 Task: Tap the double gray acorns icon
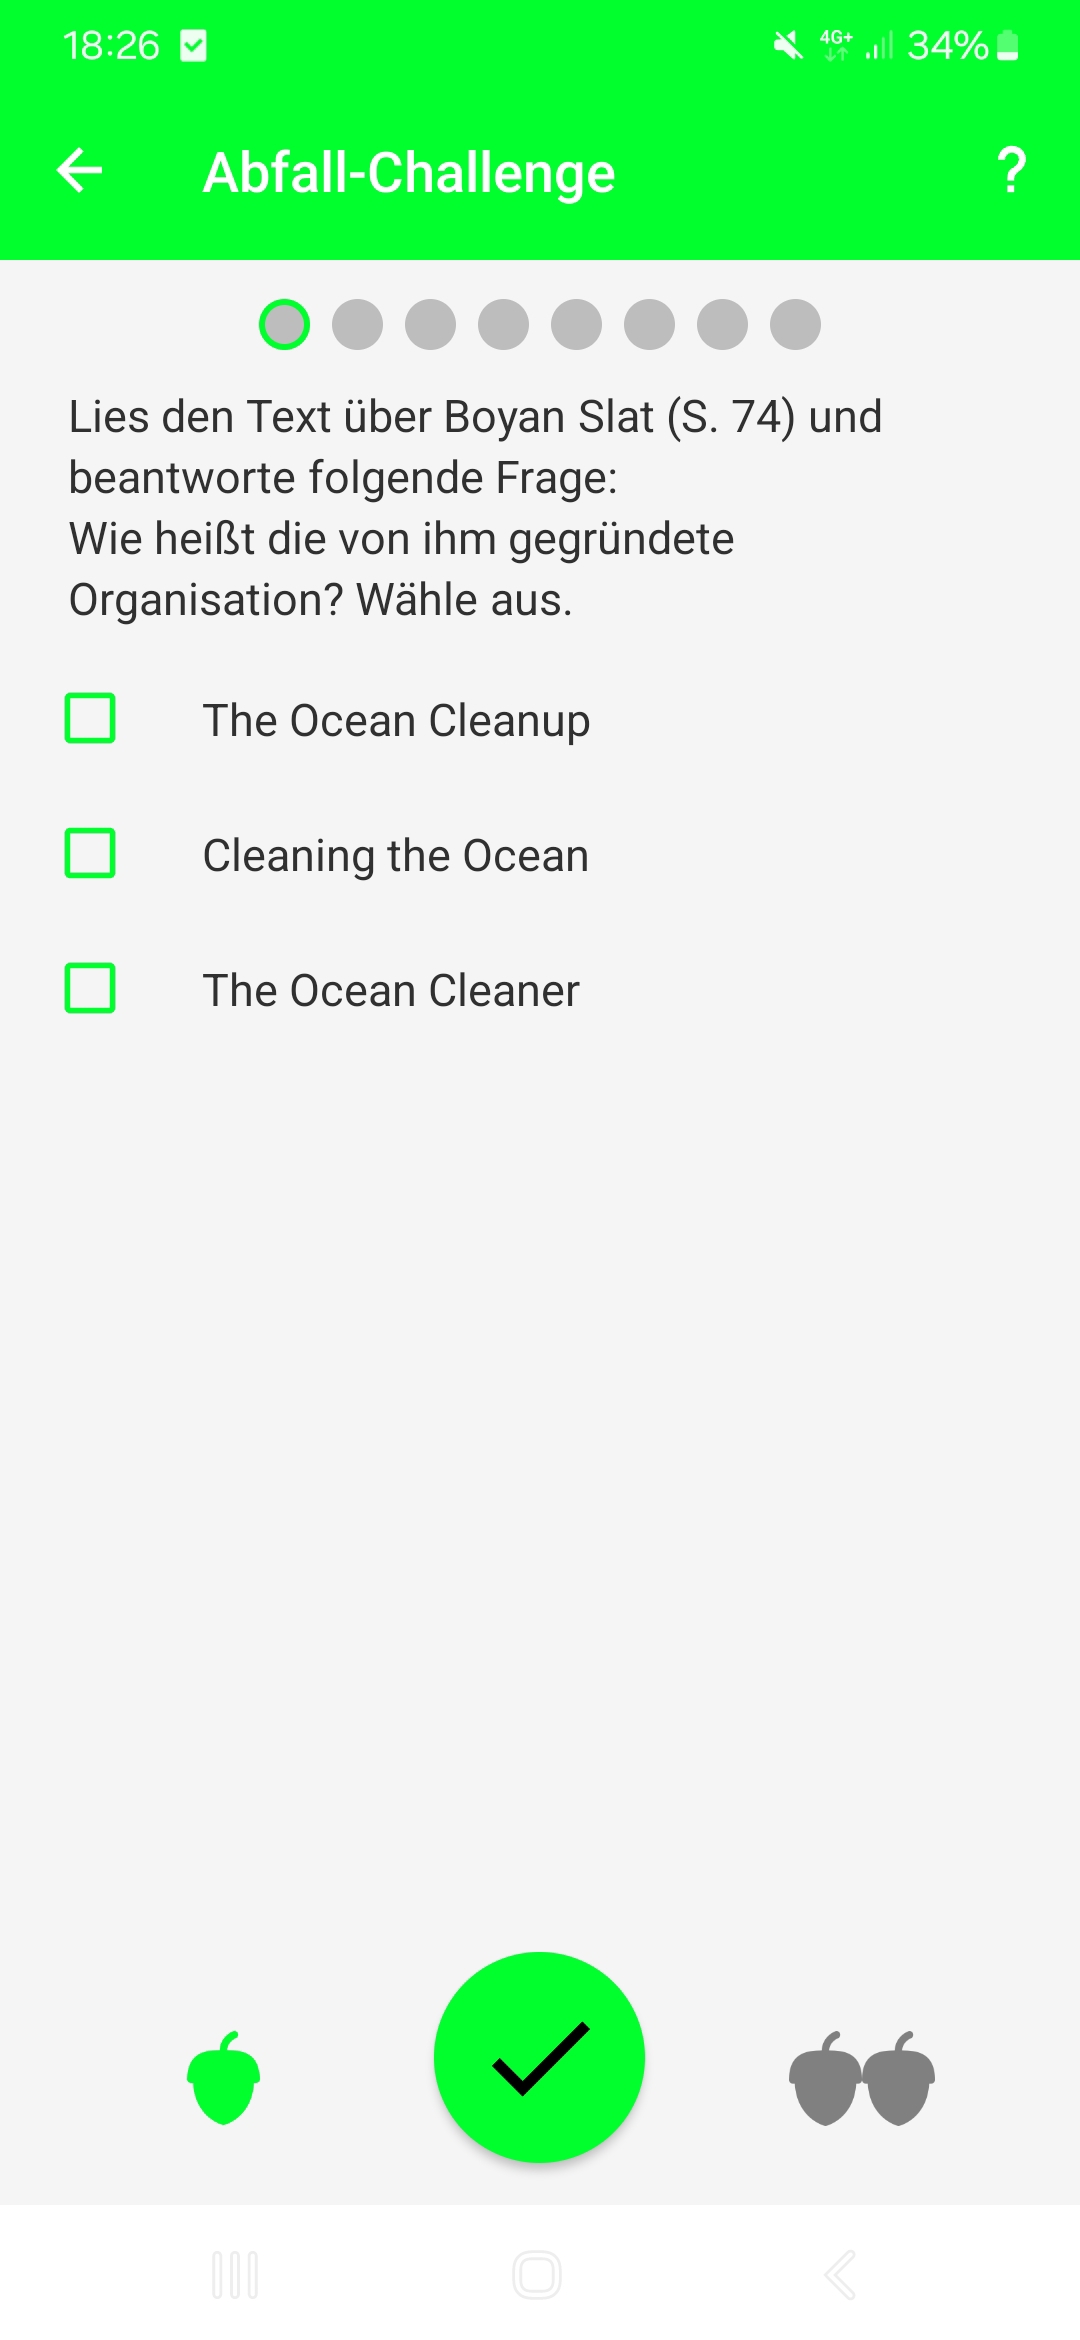click(x=862, y=2078)
